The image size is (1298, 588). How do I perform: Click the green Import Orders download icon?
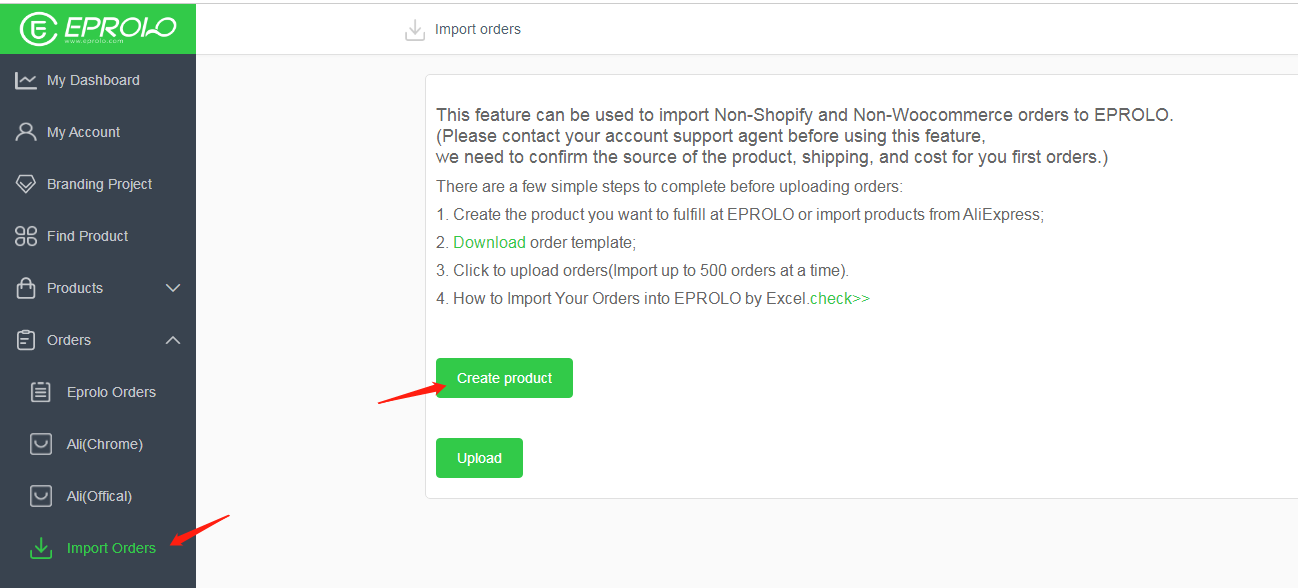tap(40, 548)
